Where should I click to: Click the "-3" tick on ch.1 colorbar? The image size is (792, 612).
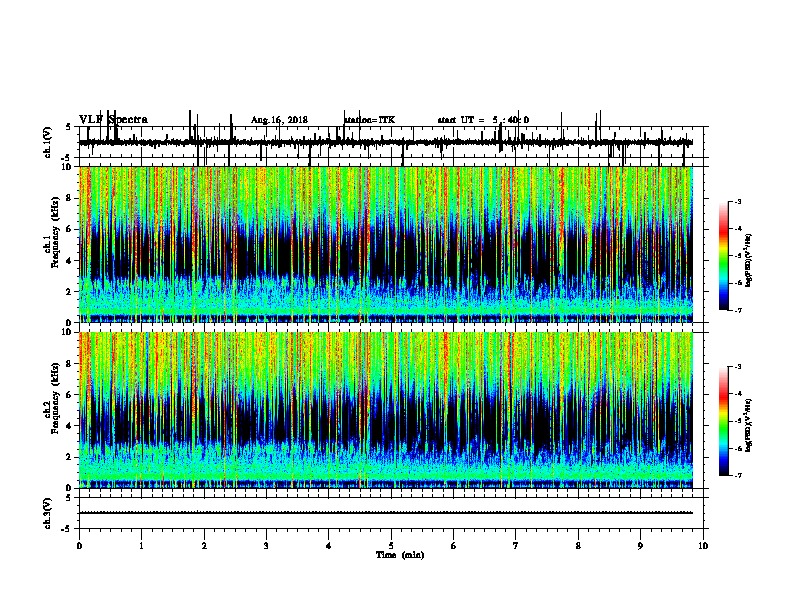(737, 201)
